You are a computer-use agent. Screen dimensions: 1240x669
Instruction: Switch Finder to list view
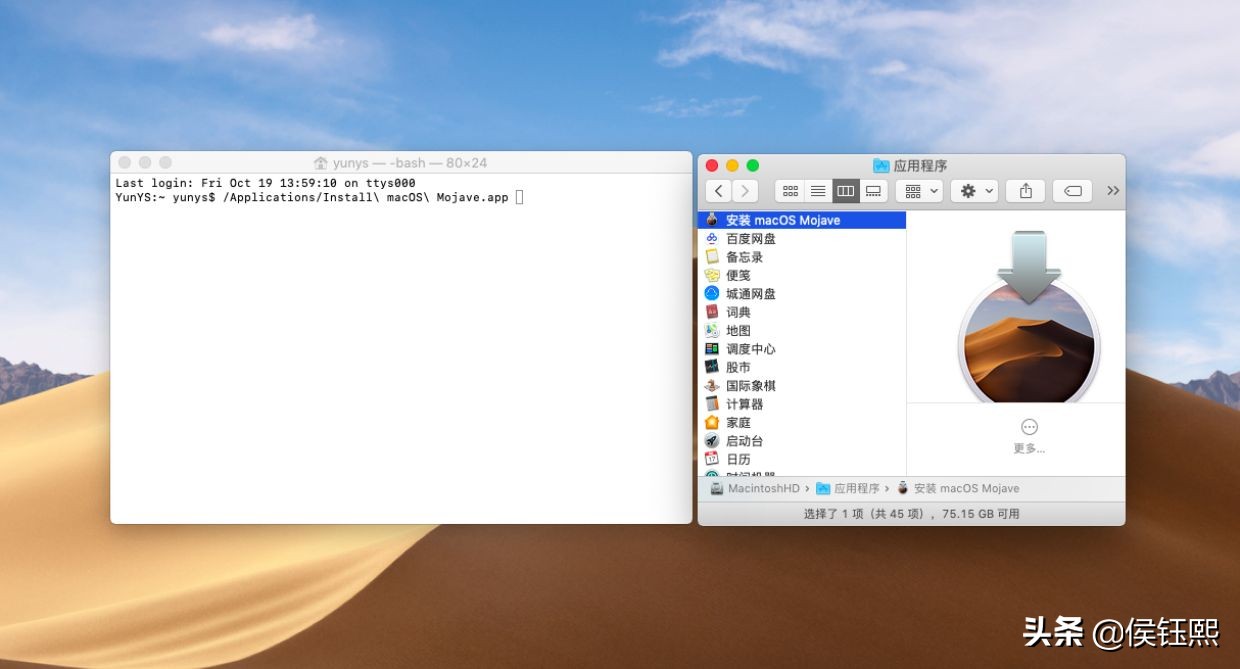[x=818, y=190]
